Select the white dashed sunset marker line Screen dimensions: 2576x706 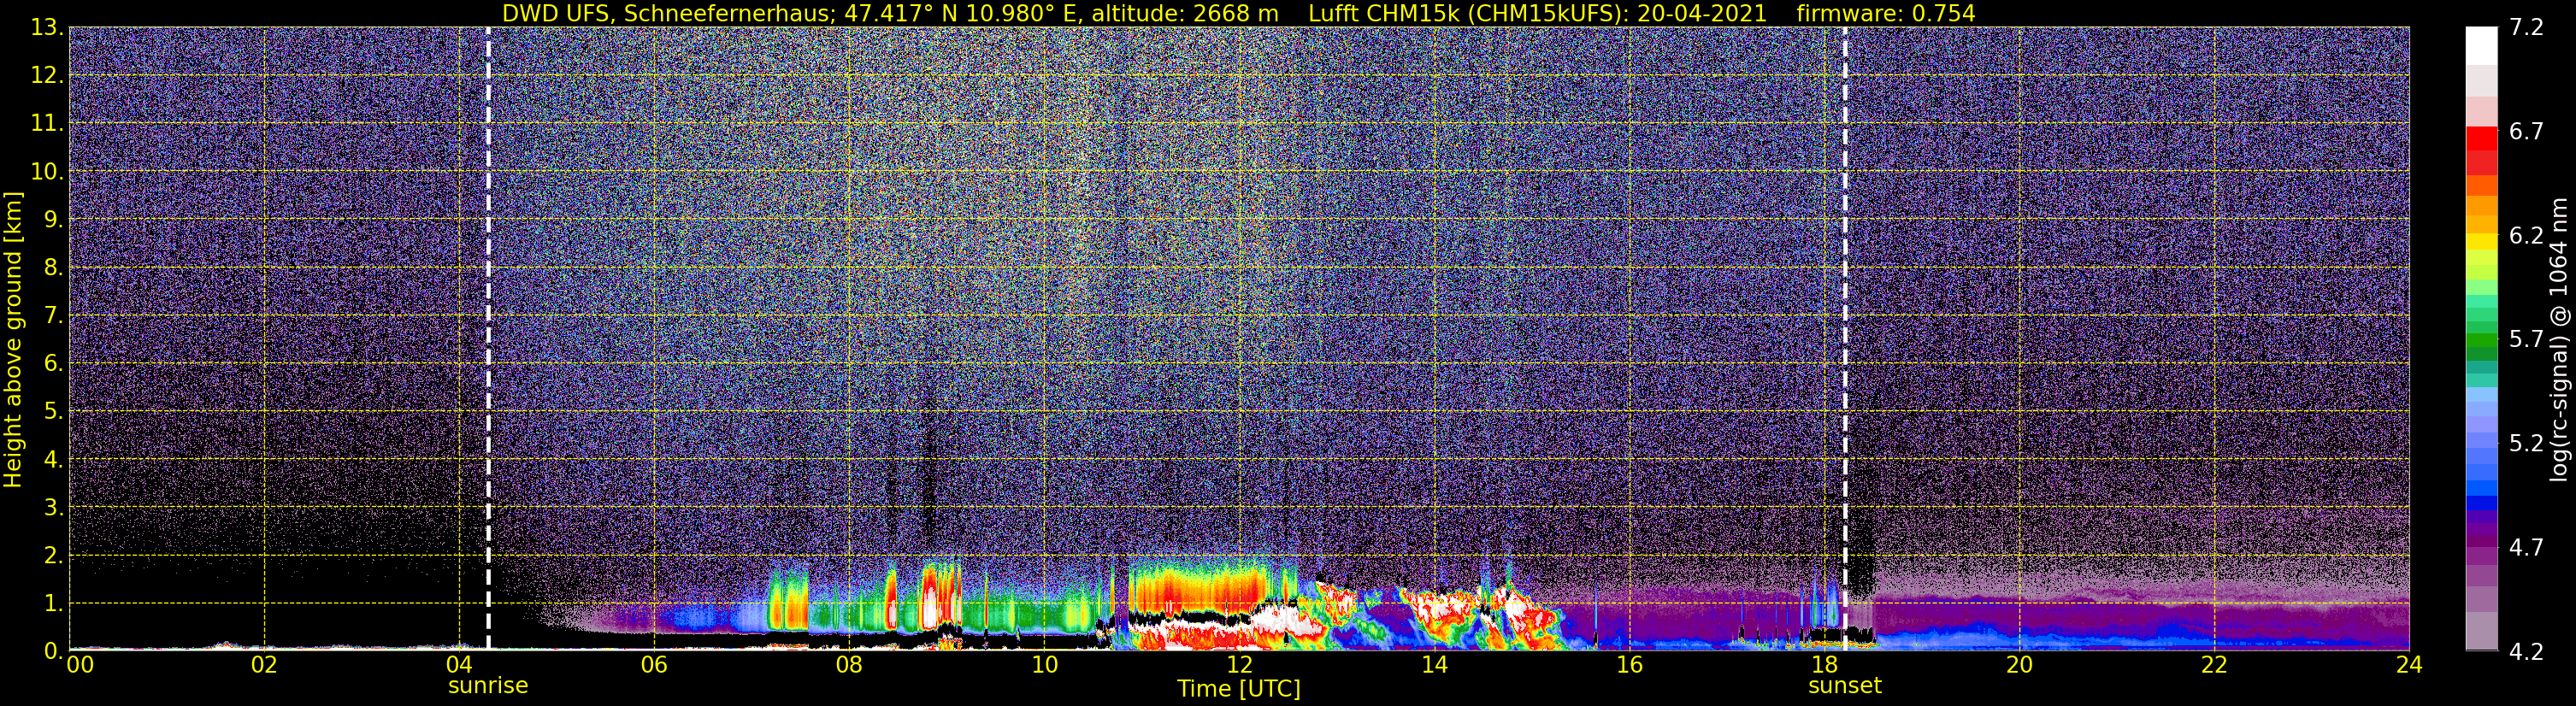point(1845,339)
